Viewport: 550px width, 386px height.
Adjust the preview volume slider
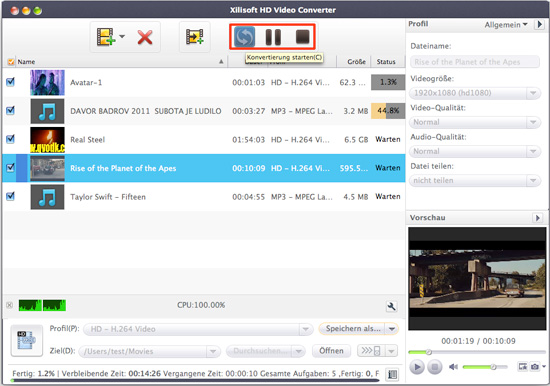(x=485, y=367)
